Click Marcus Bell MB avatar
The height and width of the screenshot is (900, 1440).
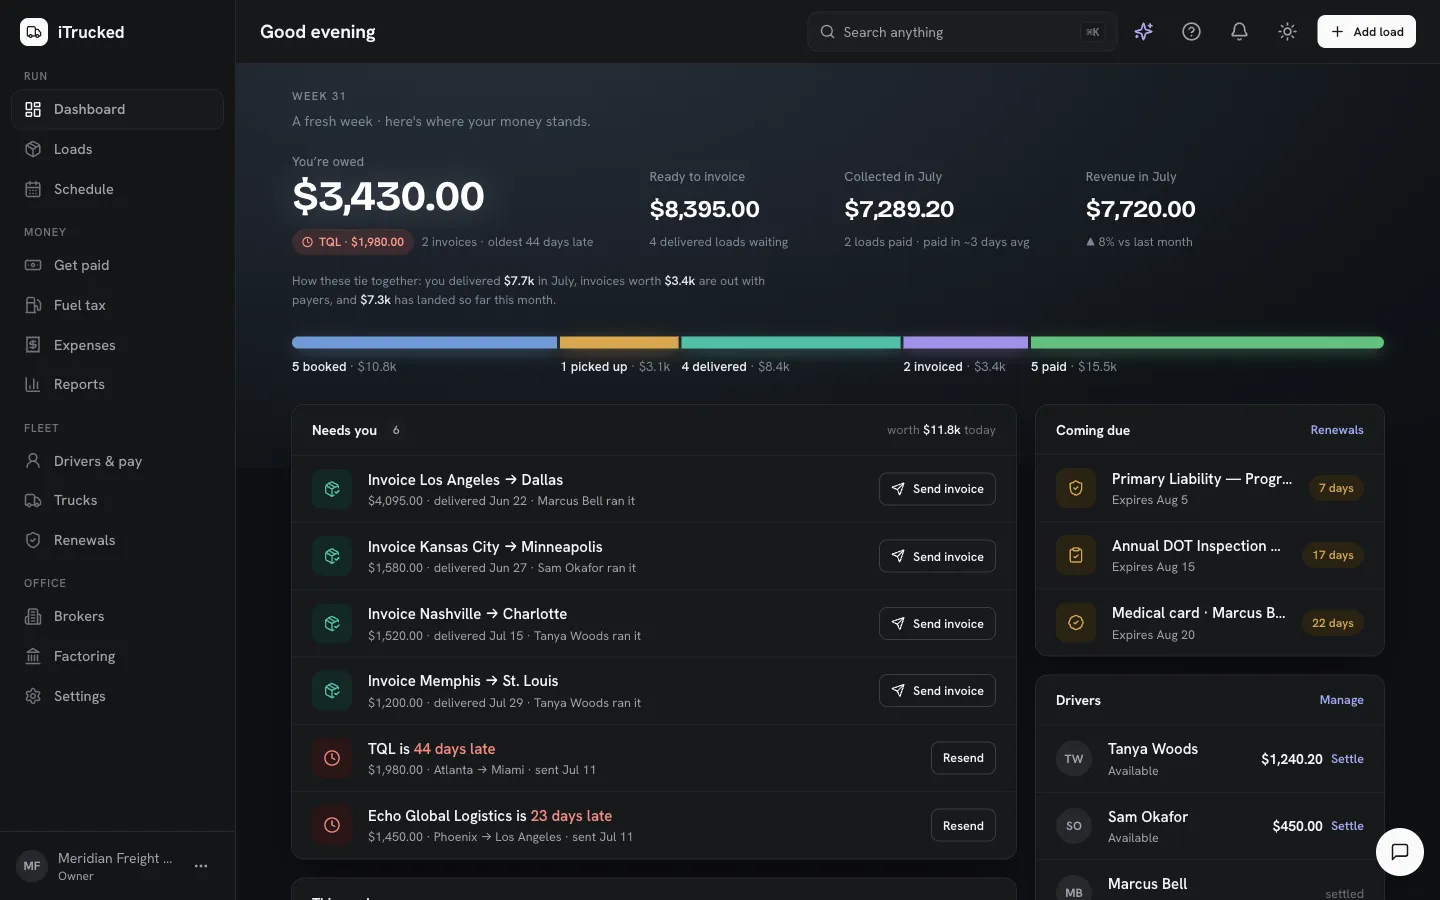click(1074, 890)
